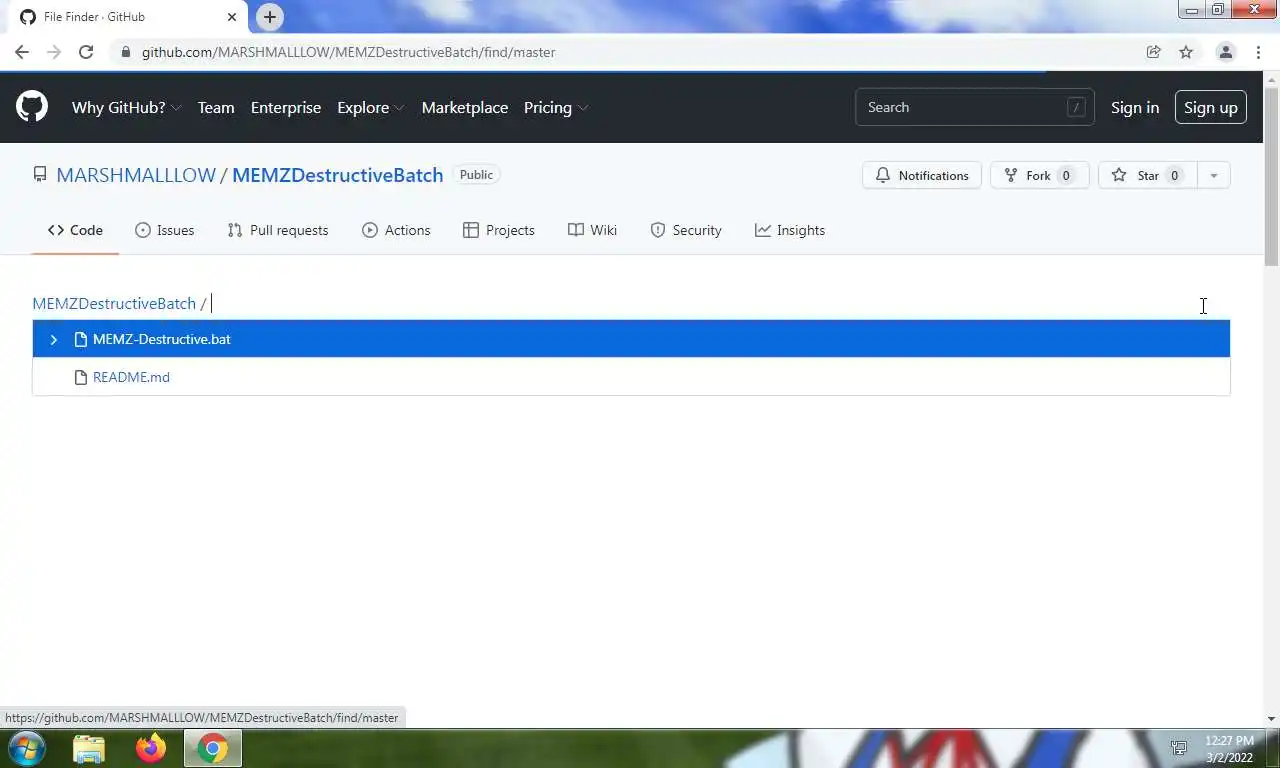
Task: Focus the GitHub search field
Action: (975, 107)
